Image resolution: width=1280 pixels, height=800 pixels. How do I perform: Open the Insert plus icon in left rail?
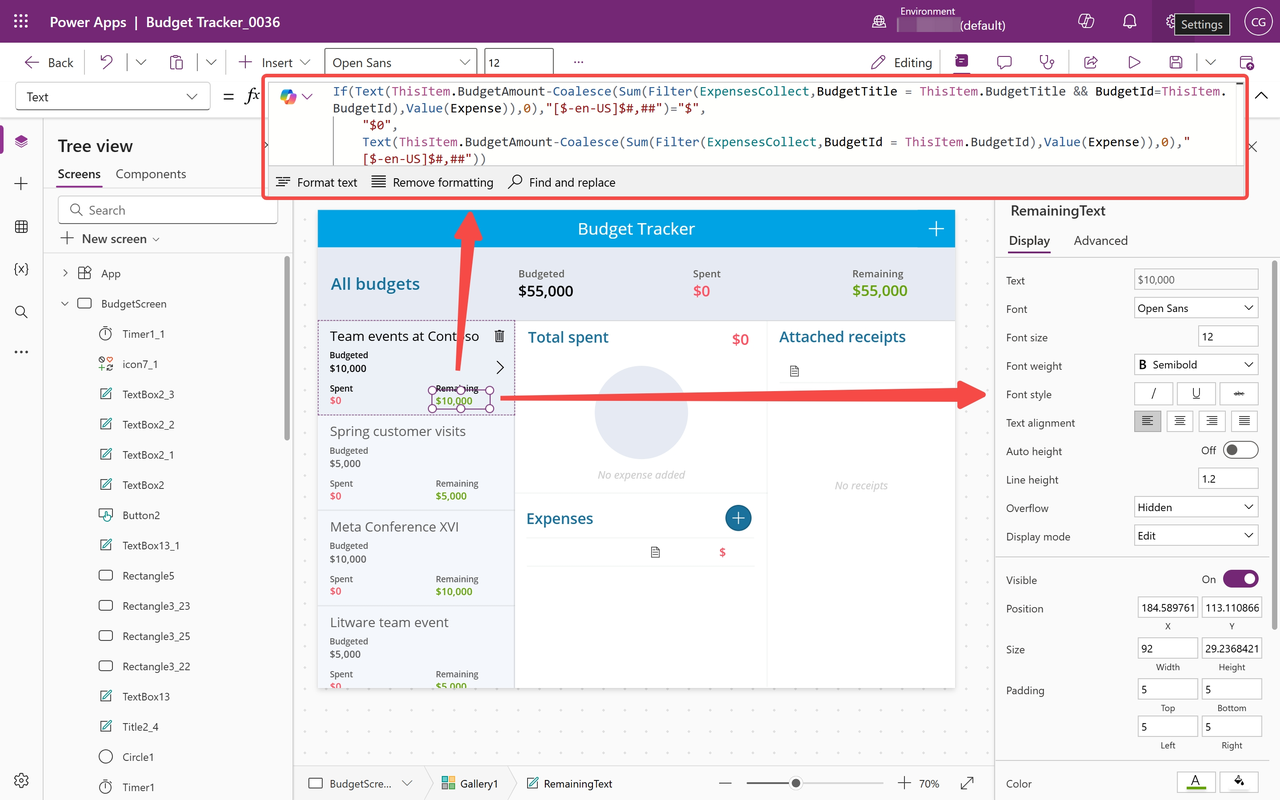21,184
